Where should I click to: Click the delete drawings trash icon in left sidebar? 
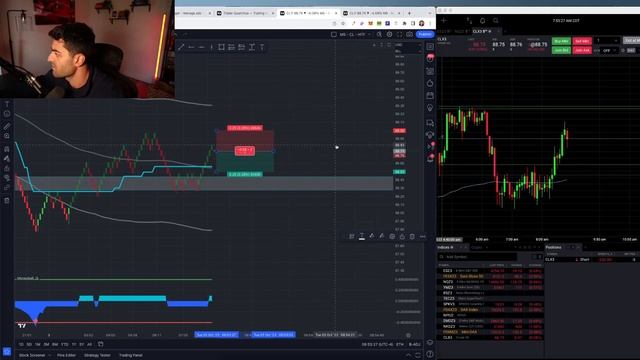click(7, 200)
